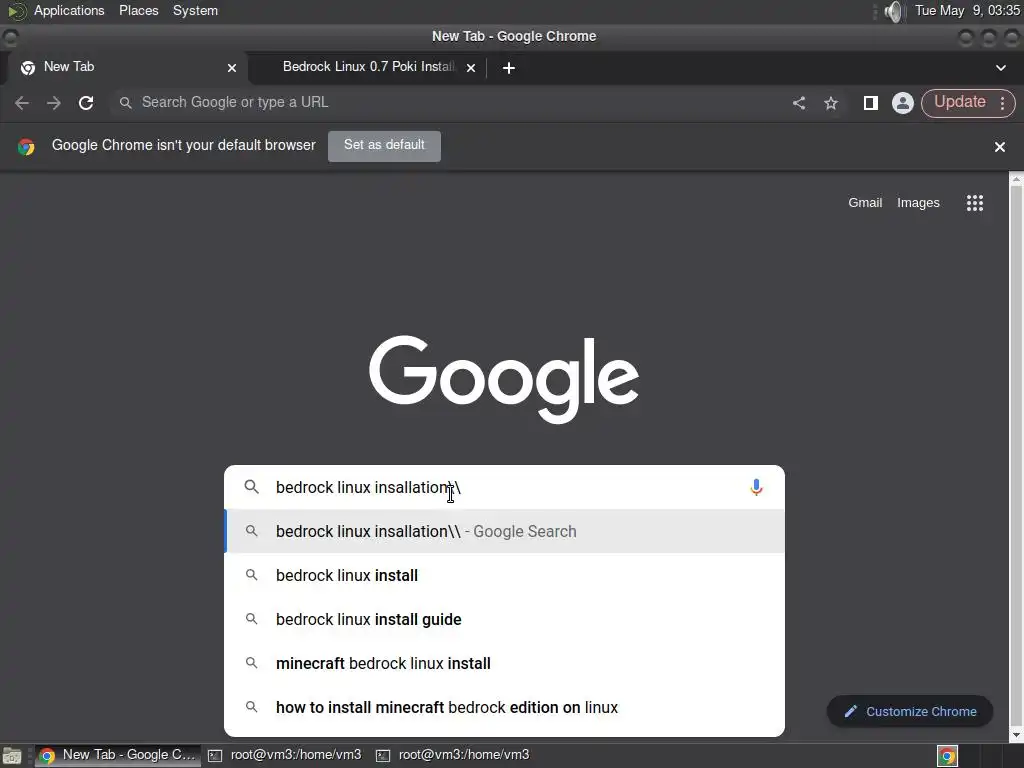The image size is (1024, 768).
Task: Go back using the browser back arrow
Action: pos(22,103)
